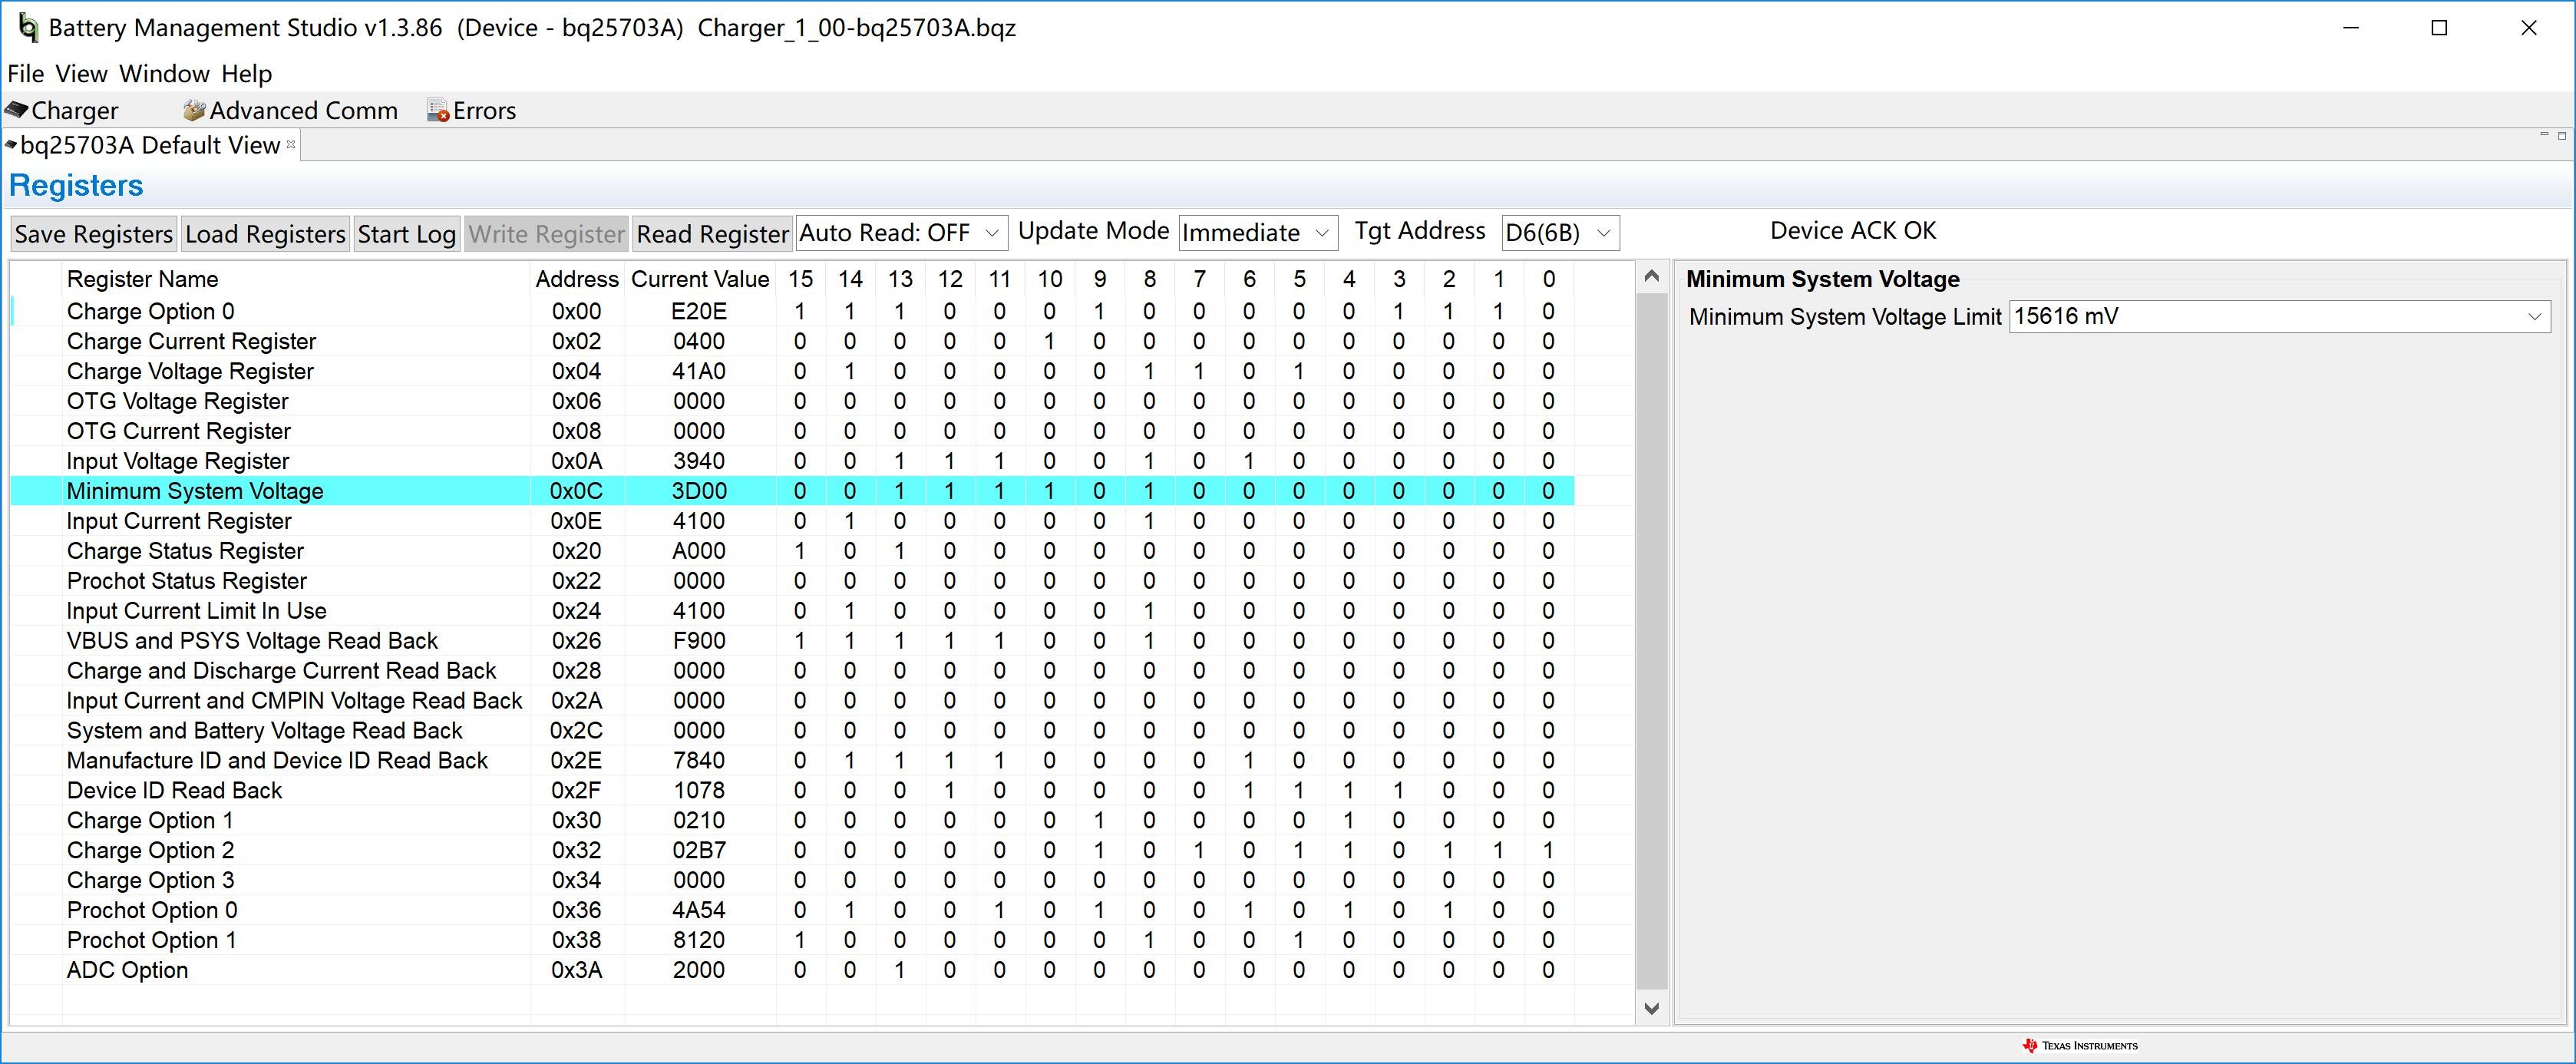Toggle bit 14 of Input Current Register

850,521
